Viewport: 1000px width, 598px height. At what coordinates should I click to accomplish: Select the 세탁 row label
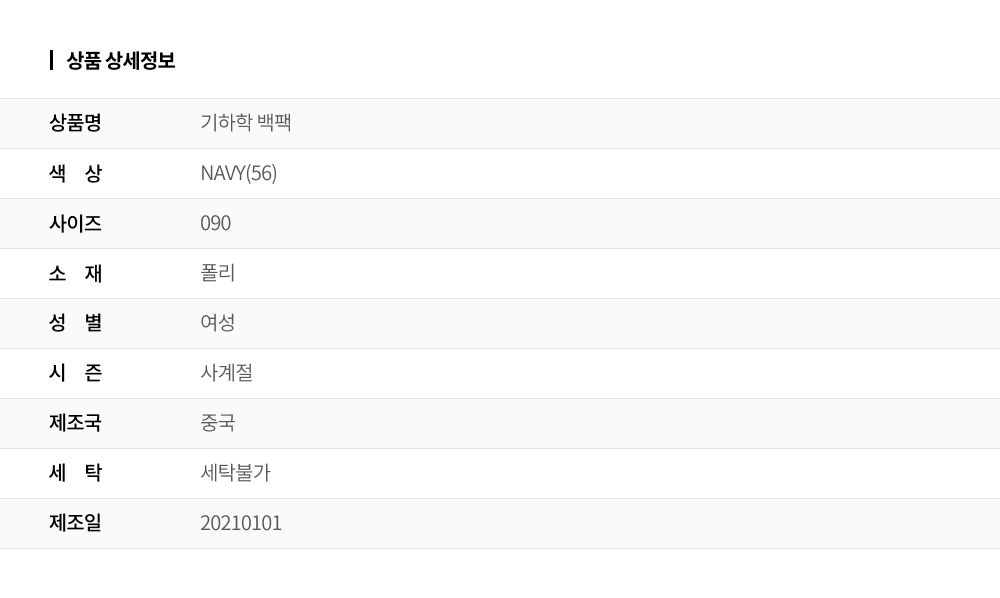tap(75, 473)
